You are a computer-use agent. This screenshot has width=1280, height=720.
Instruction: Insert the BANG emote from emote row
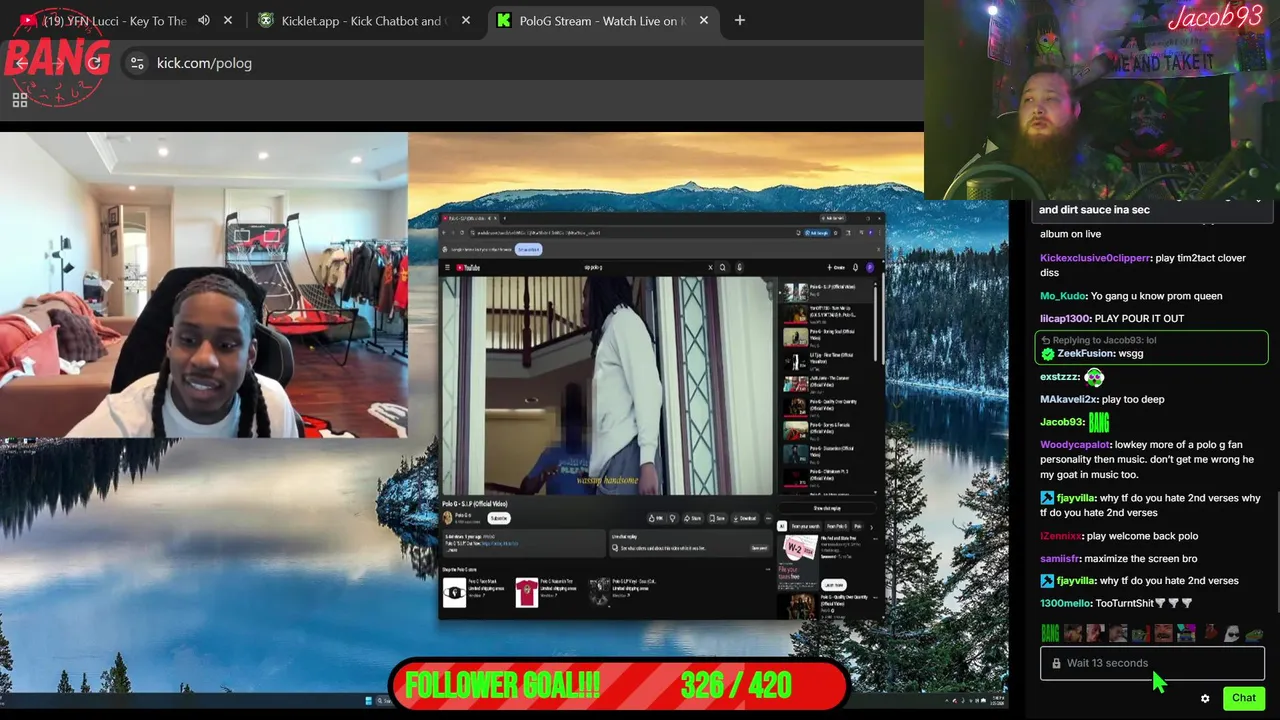click(x=1050, y=633)
